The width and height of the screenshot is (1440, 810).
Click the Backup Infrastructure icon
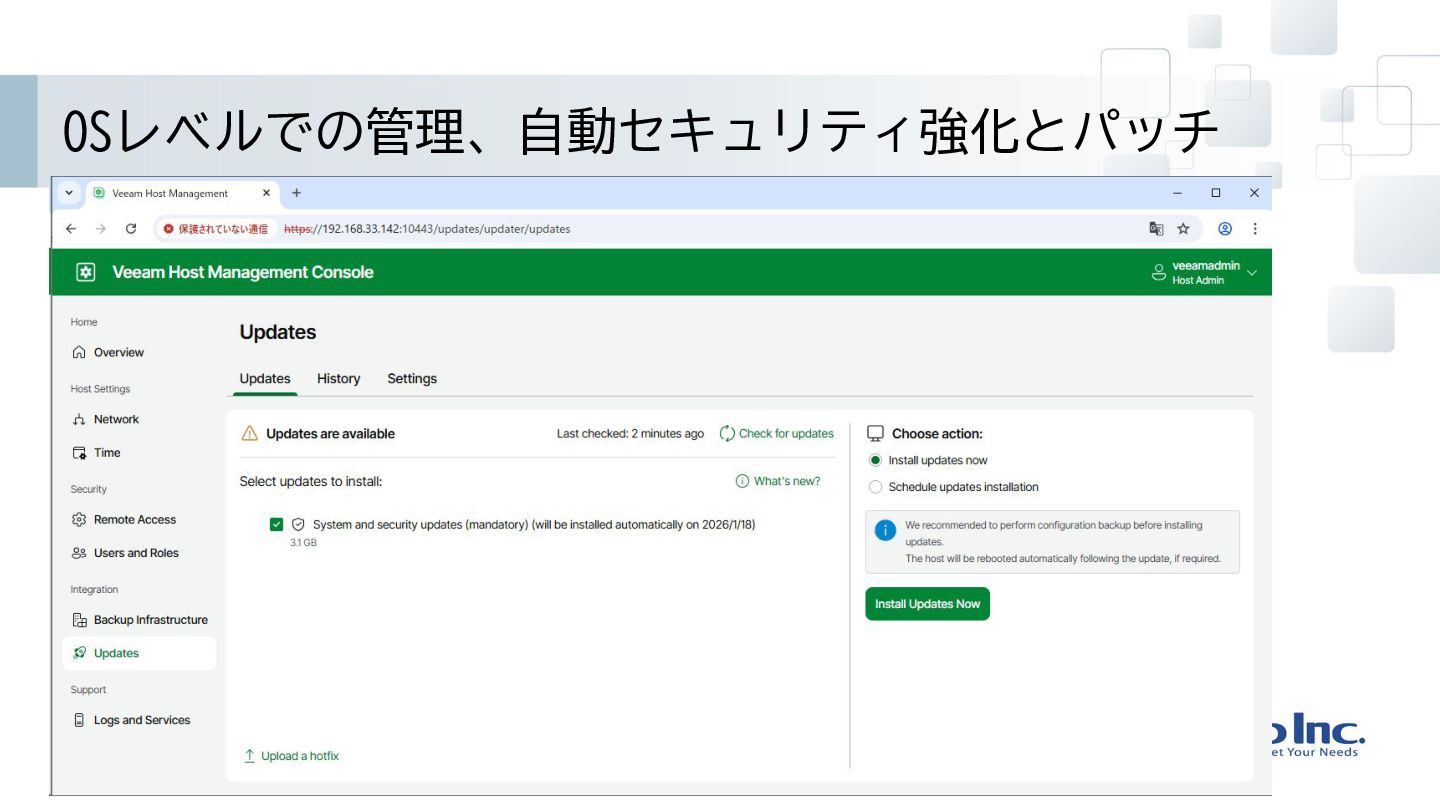[x=79, y=620]
